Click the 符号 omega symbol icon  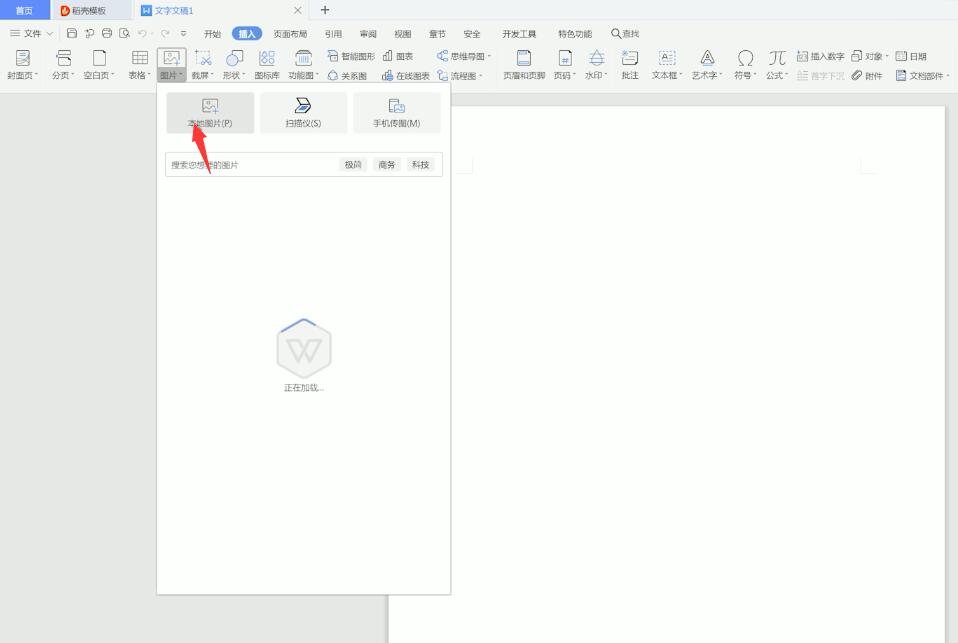pyautogui.click(x=745, y=58)
